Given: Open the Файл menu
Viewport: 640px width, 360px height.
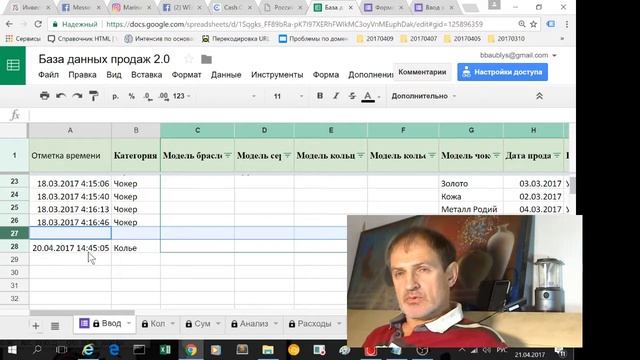Looking at the screenshot, I should [48, 75].
